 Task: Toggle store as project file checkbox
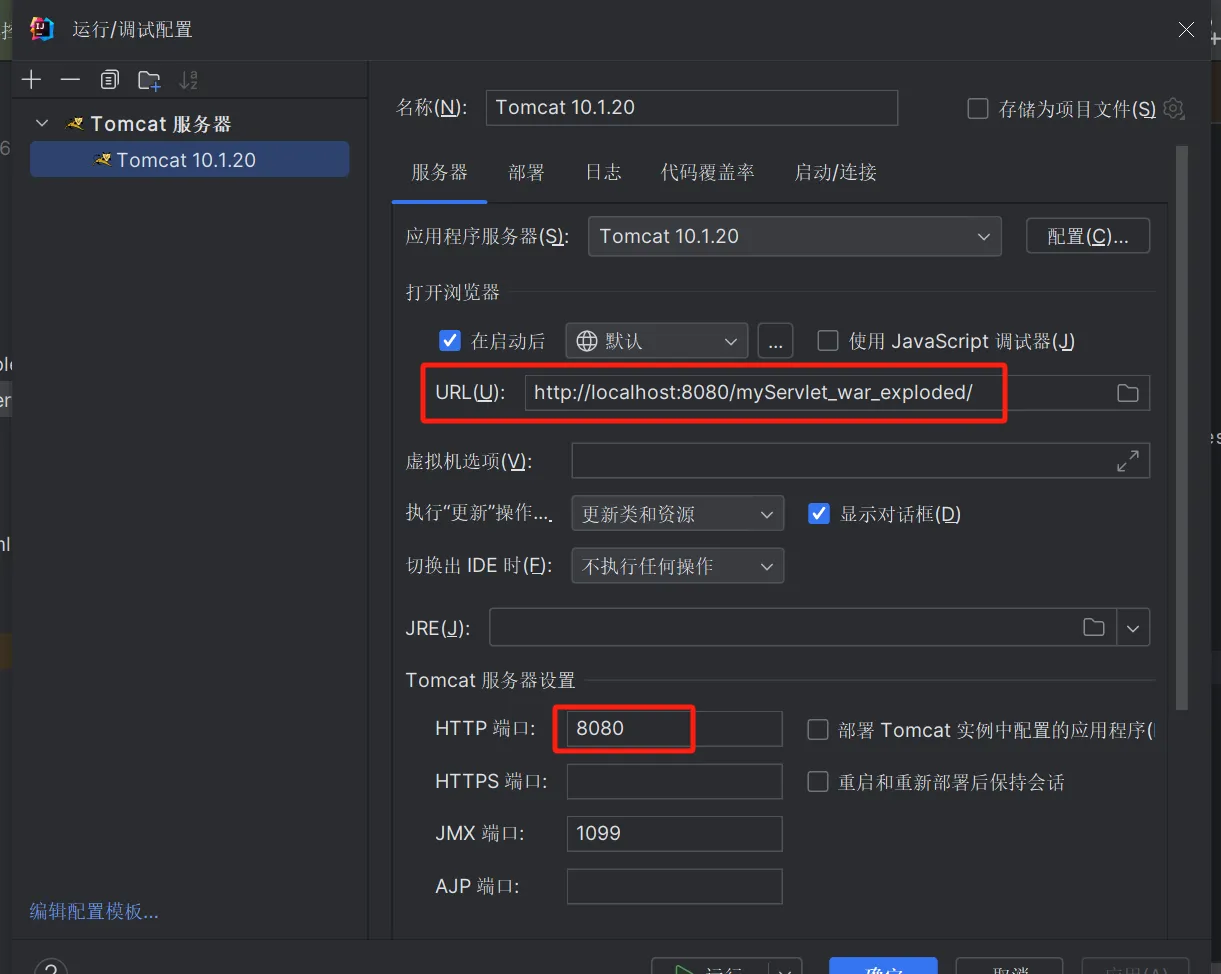point(978,108)
